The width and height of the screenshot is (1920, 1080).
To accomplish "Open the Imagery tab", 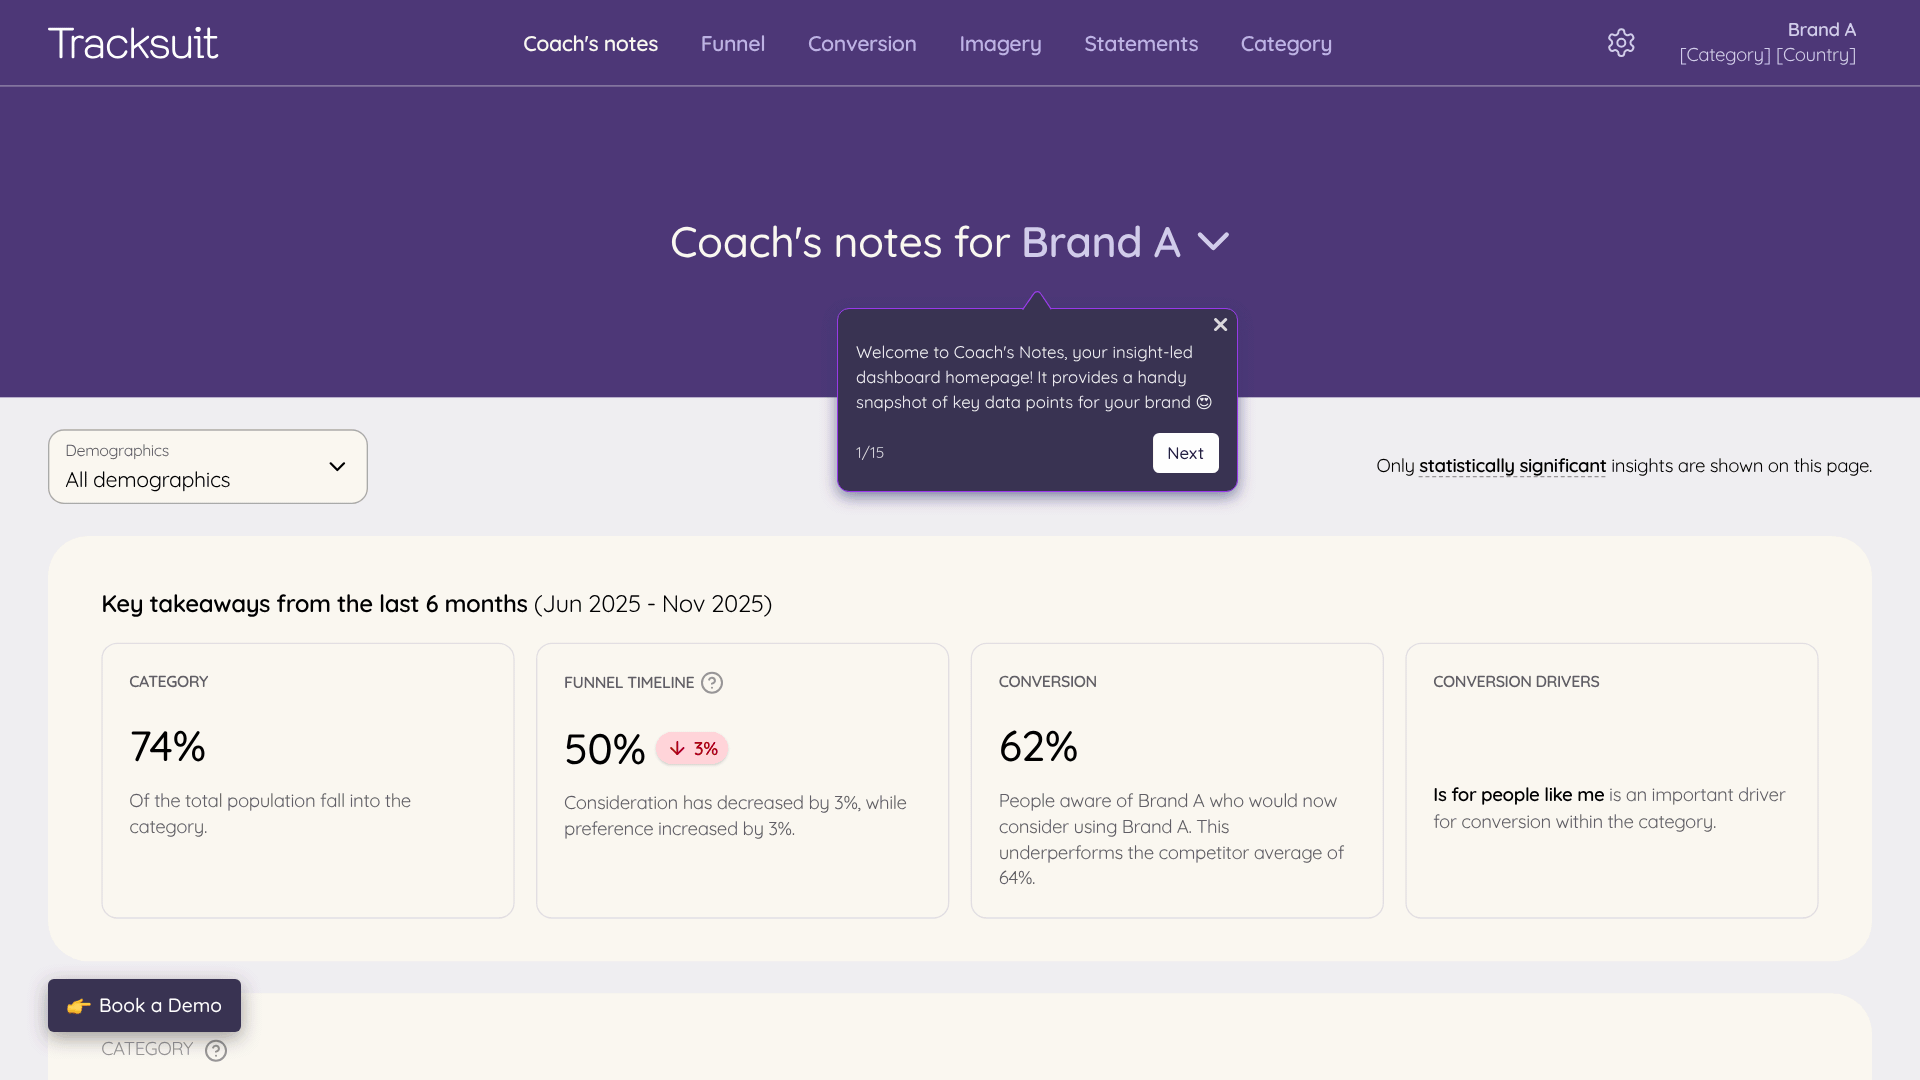I will [x=1000, y=44].
